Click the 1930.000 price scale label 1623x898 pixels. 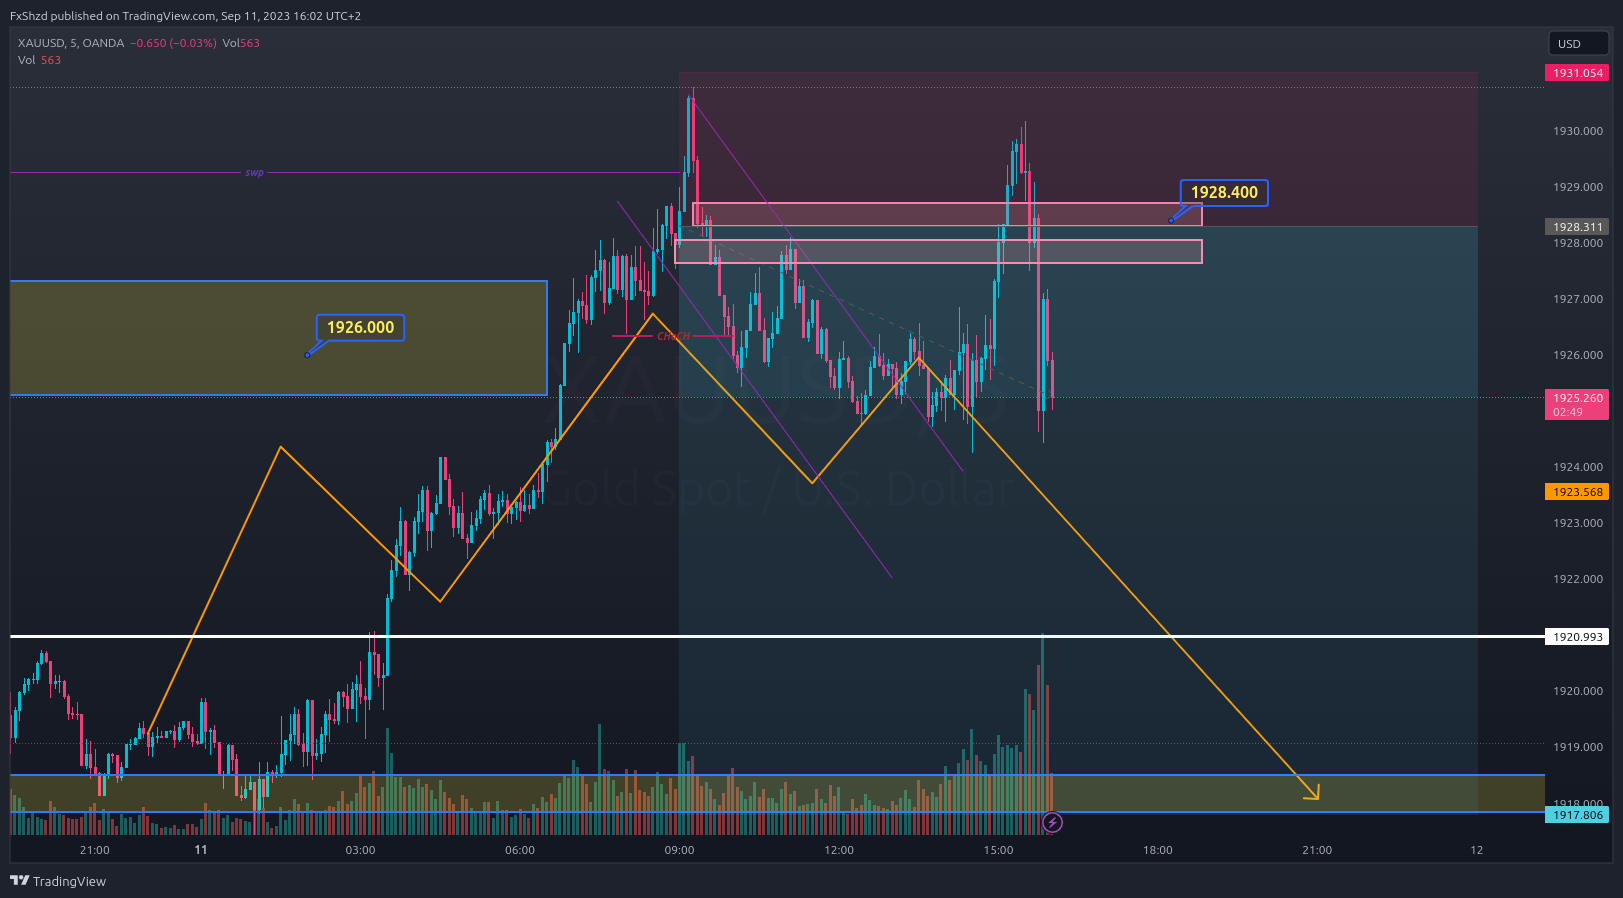coord(1577,131)
